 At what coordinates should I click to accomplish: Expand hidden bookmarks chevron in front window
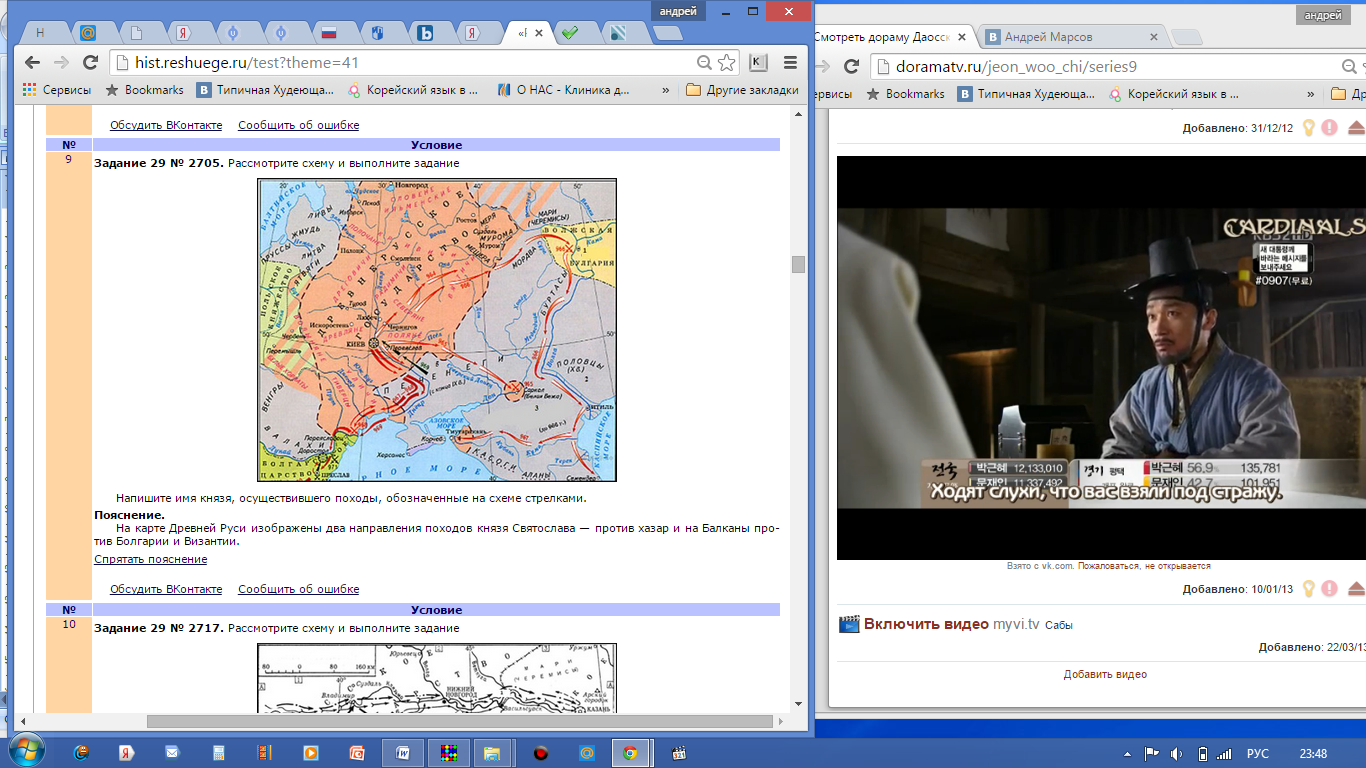pos(666,90)
